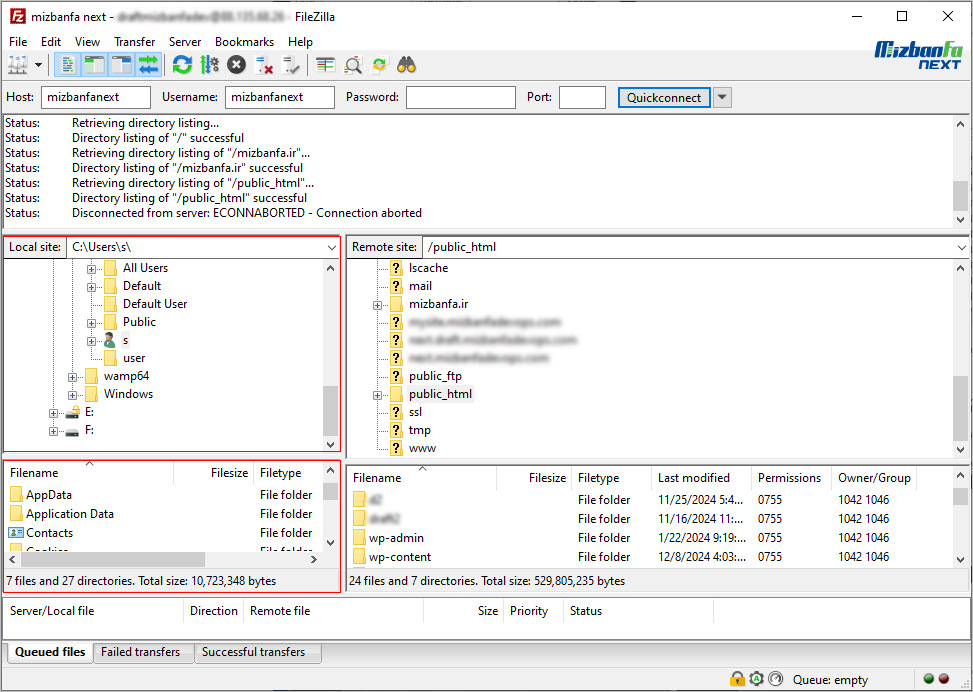
Task: Open the File menu
Action: click(x=18, y=42)
